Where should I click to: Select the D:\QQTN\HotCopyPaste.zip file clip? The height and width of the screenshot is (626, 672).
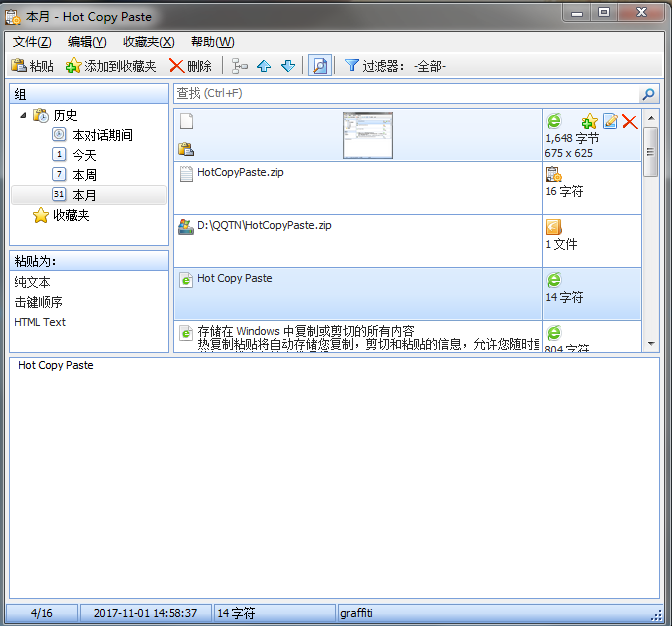[357, 241]
